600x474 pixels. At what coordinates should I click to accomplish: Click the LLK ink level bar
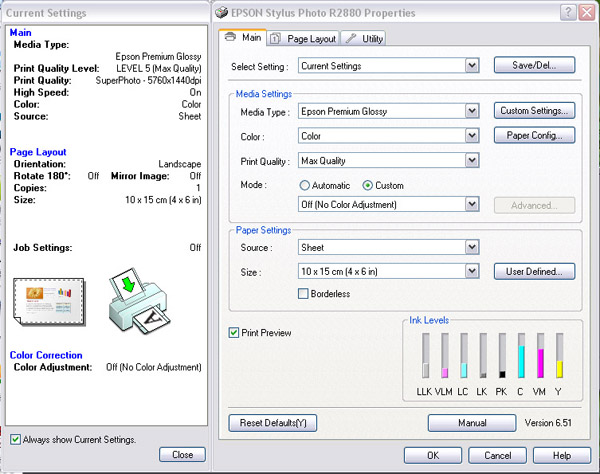pos(426,355)
